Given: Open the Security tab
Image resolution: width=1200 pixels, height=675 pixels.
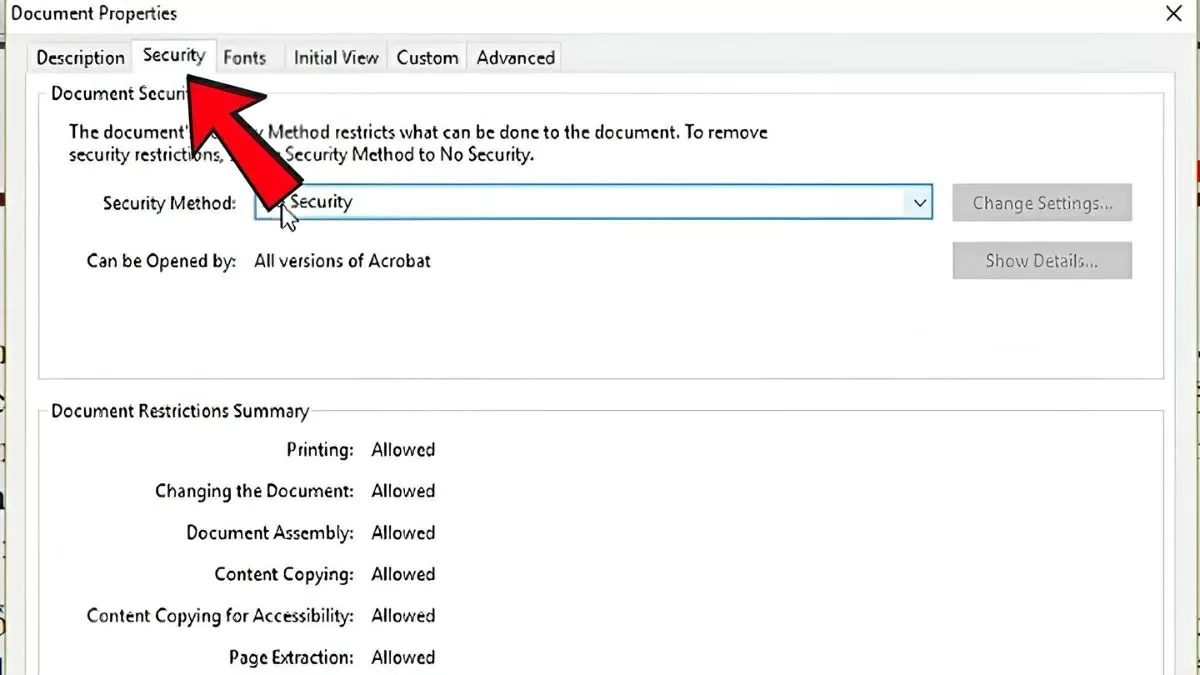Looking at the screenshot, I should pos(173,55).
